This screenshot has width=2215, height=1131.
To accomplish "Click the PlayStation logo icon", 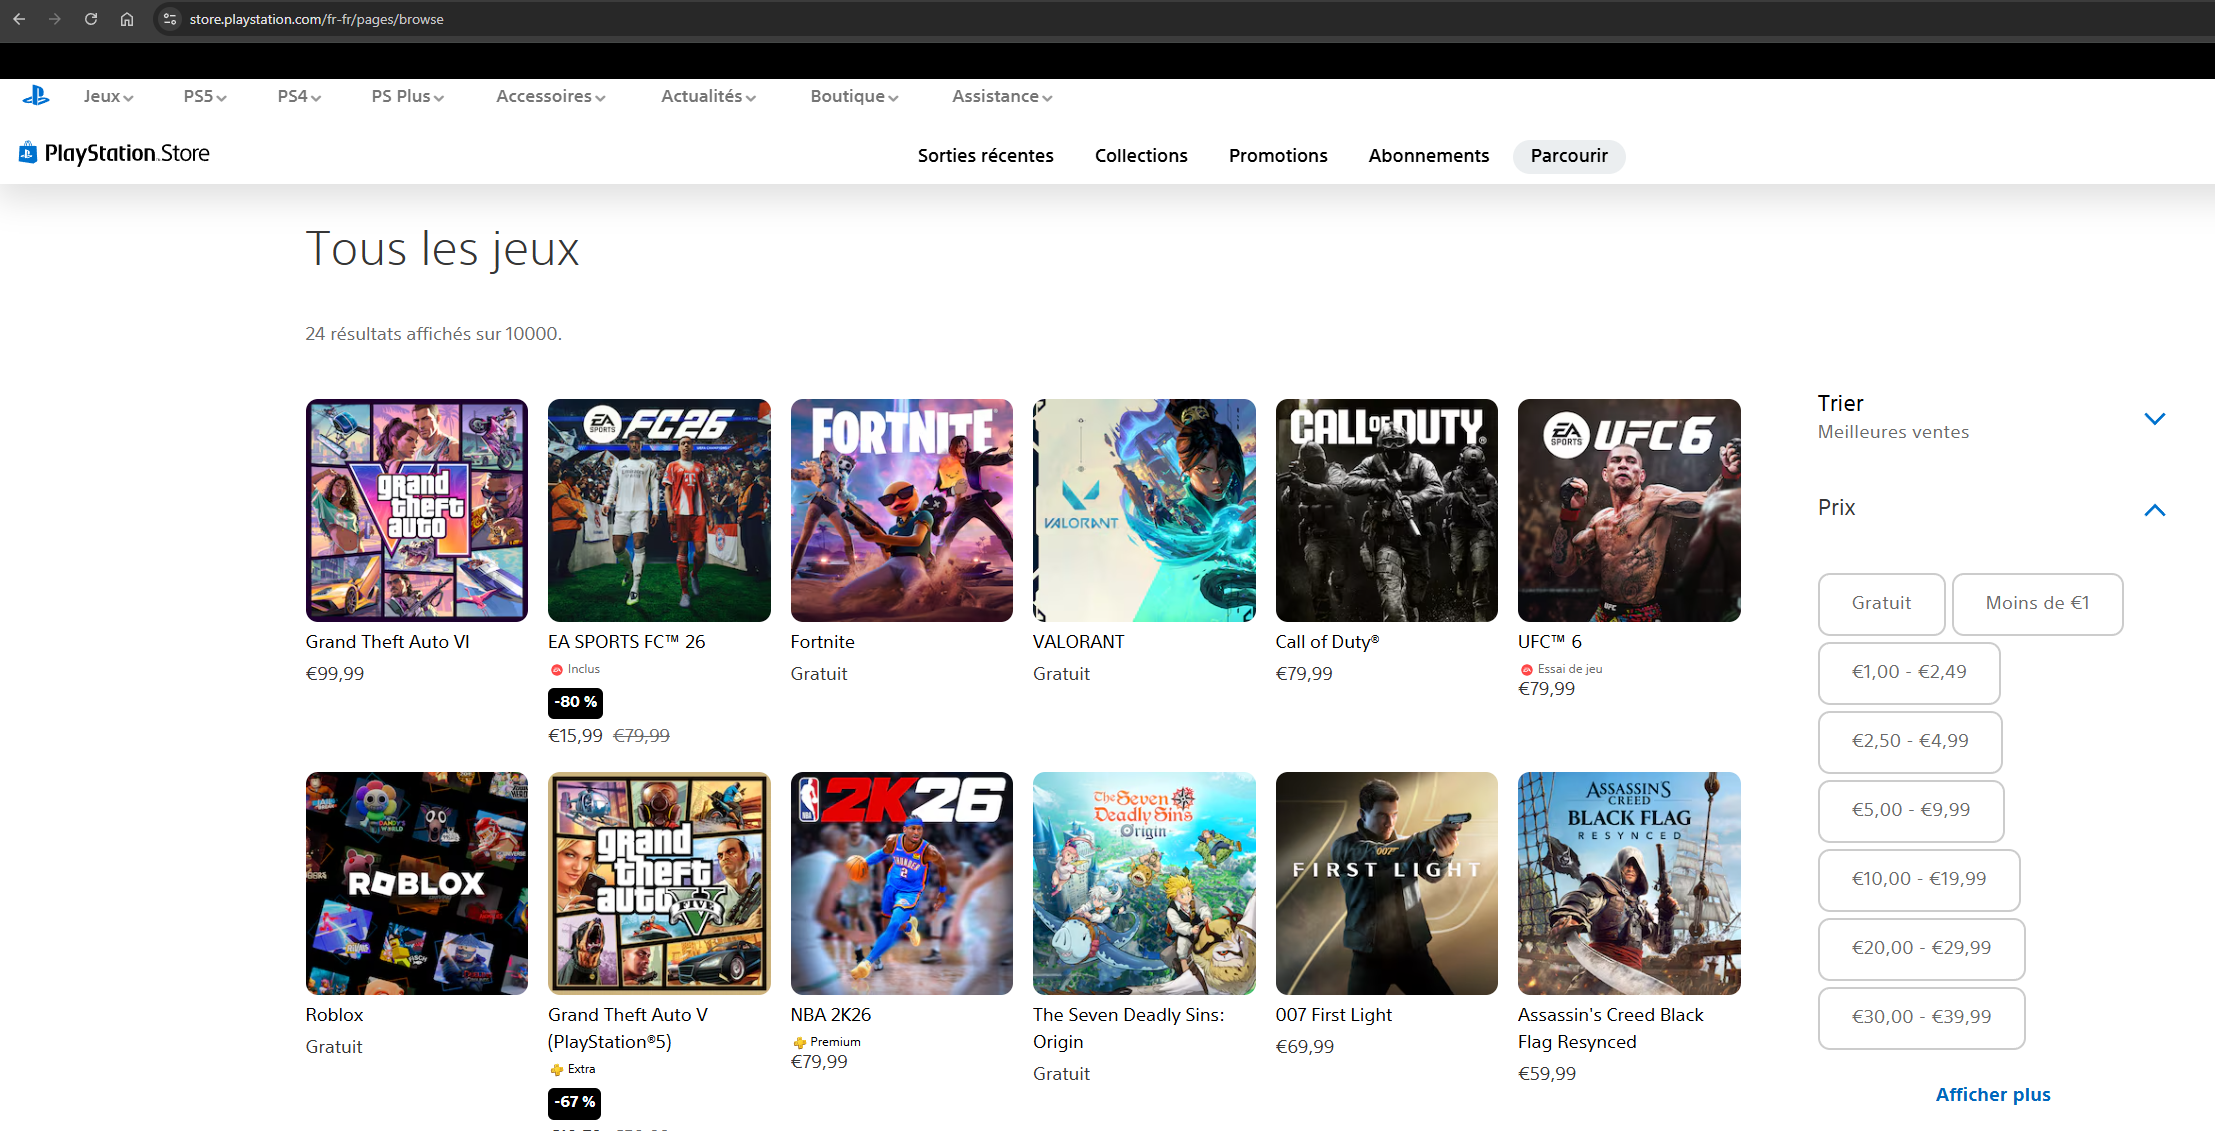I will pyautogui.click(x=36, y=96).
